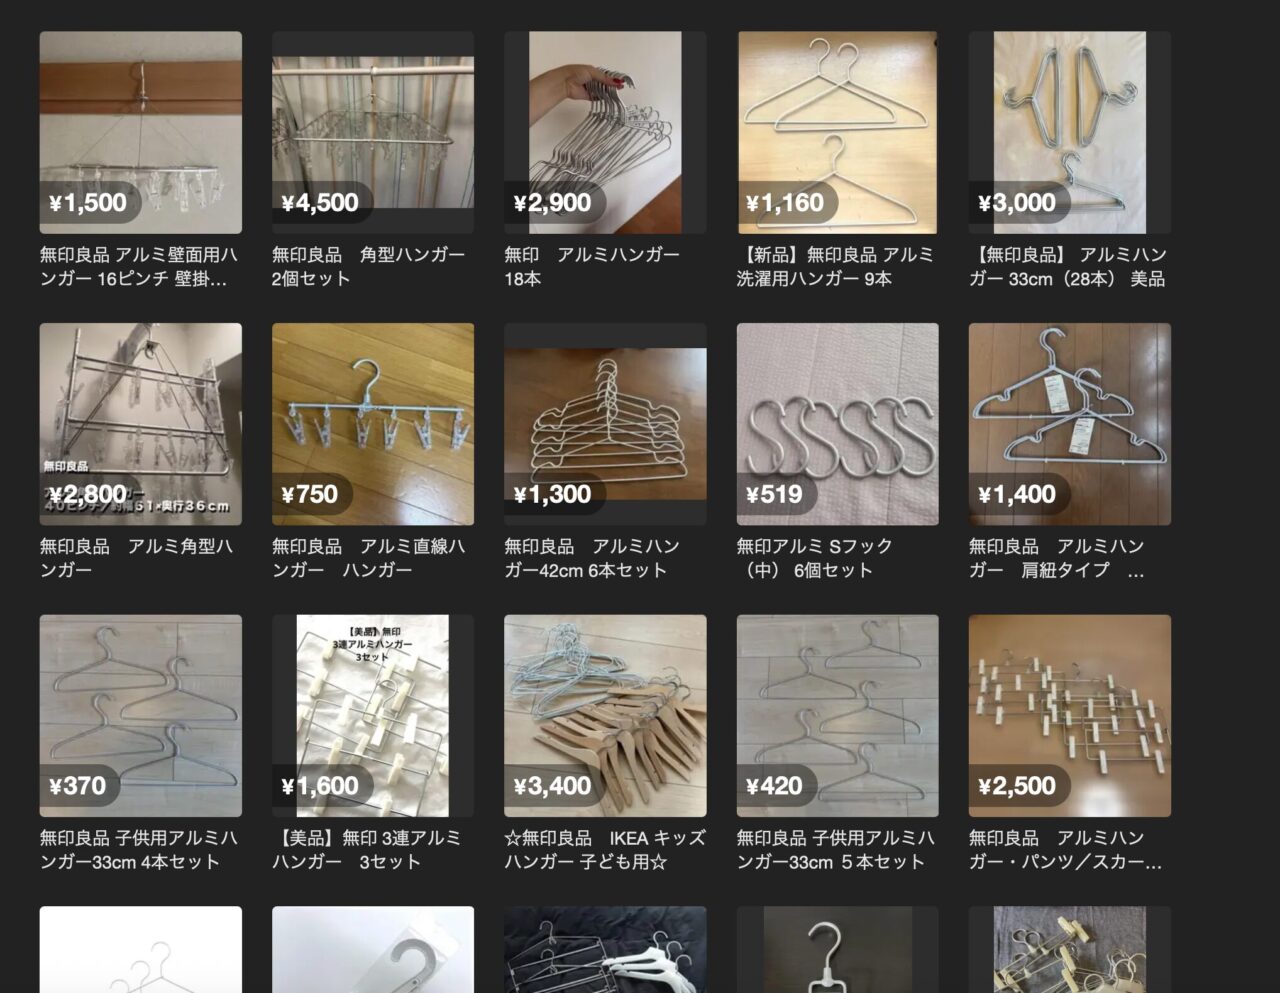Click the 無印アルミ Sフック（中）6個セット title
Image resolution: width=1280 pixels, height=993 pixels.
[x=814, y=558]
